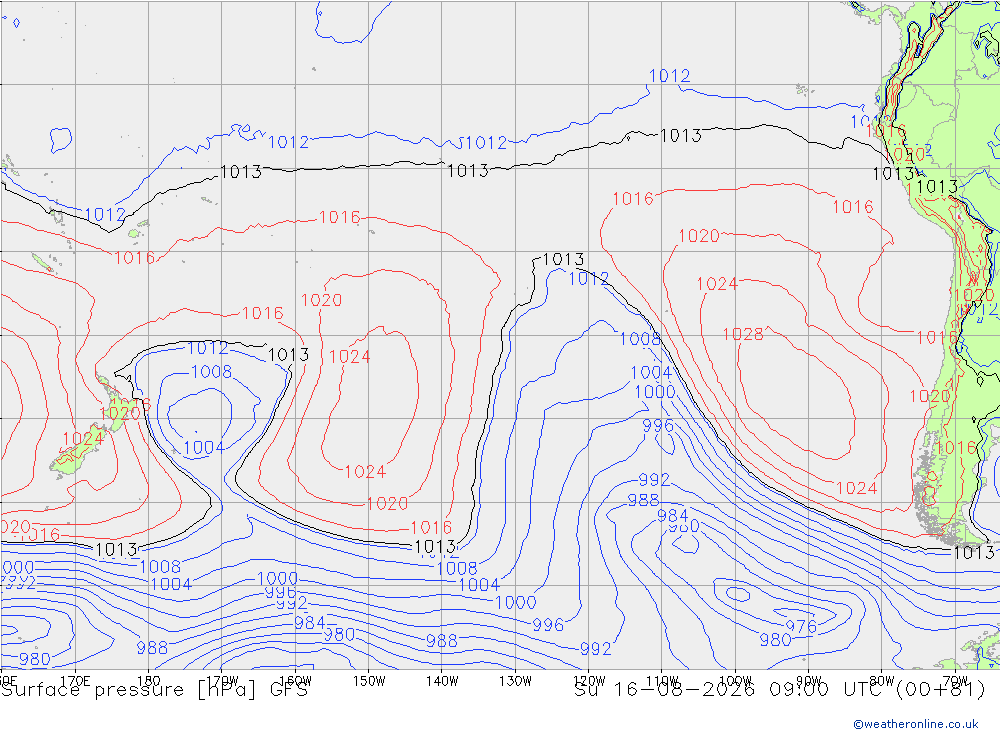This screenshot has height=733, width=1000.
Task: Click the 90W longitude axis label
Action: tap(809, 681)
